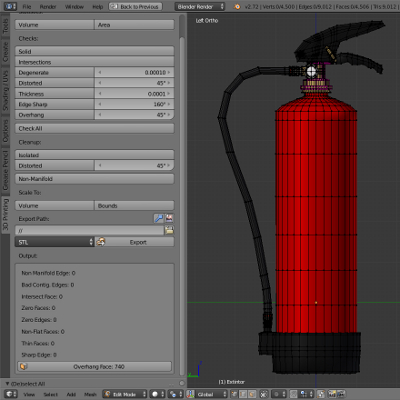Click Area statistics button
The width and height of the screenshot is (400, 400).
[134, 25]
